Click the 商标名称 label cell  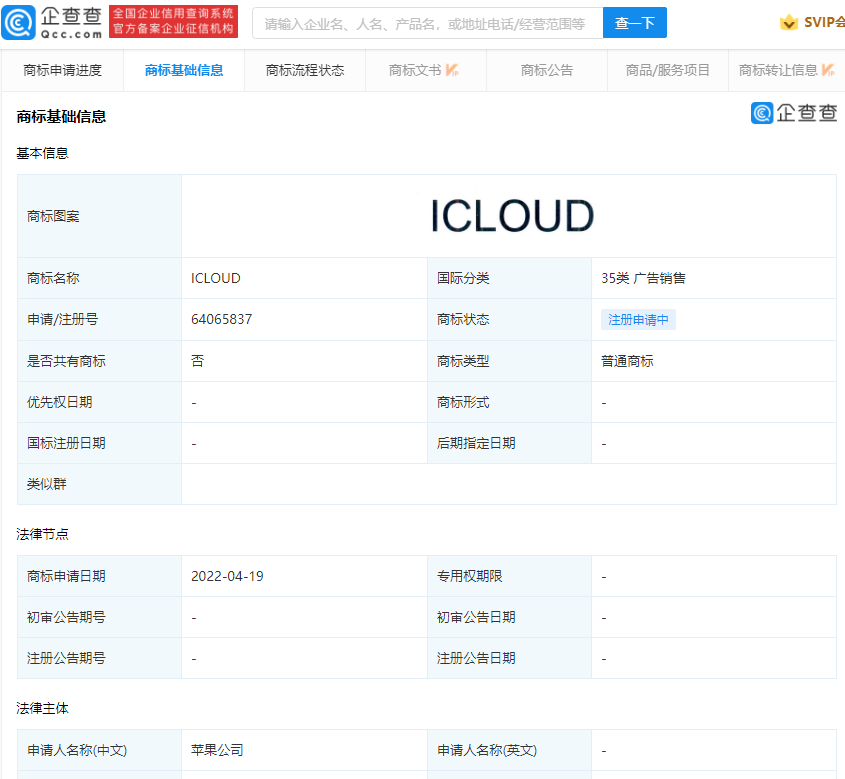coord(100,279)
